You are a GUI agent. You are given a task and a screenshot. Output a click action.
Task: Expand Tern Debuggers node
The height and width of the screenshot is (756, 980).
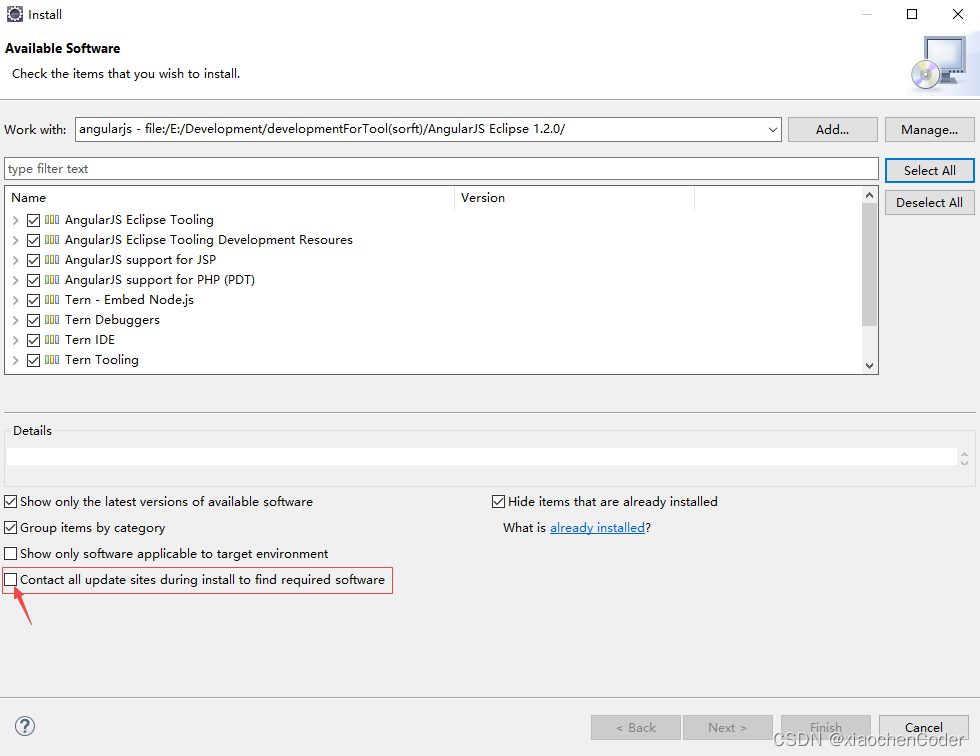[16, 321]
